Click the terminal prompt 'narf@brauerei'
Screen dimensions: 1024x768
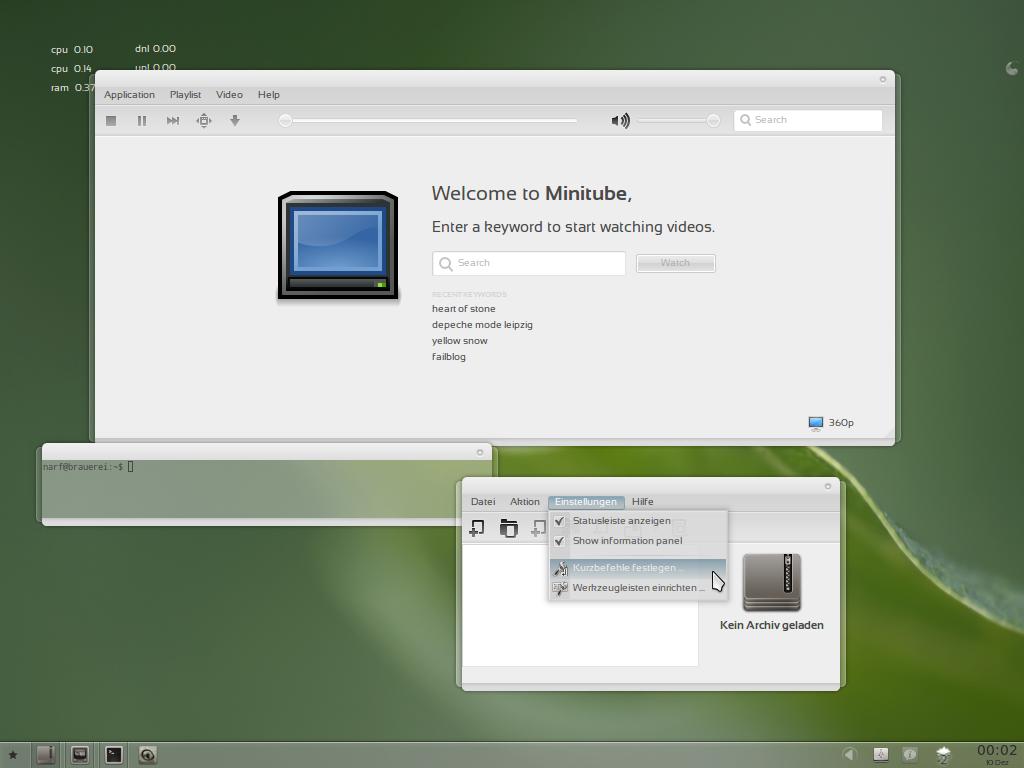pyautogui.click(x=83, y=467)
